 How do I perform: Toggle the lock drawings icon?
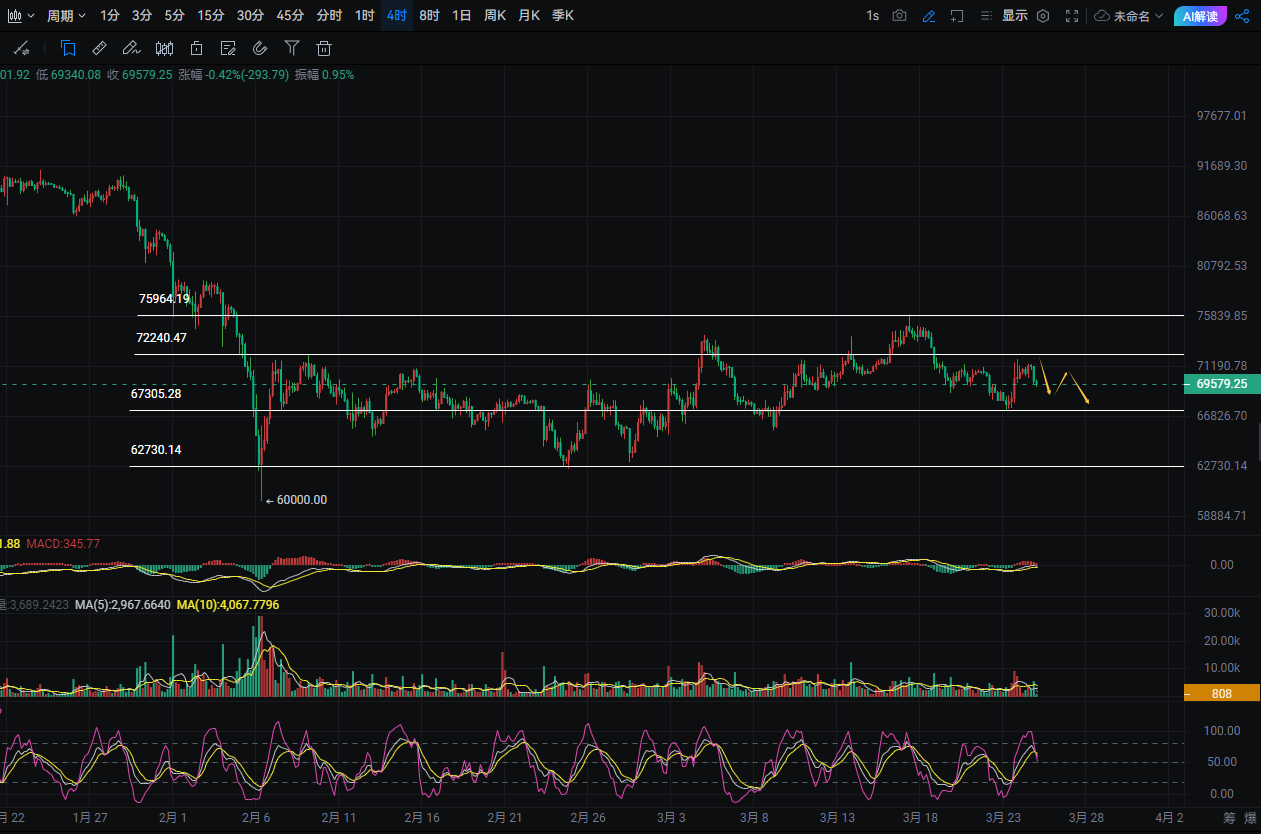[x=196, y=48]
